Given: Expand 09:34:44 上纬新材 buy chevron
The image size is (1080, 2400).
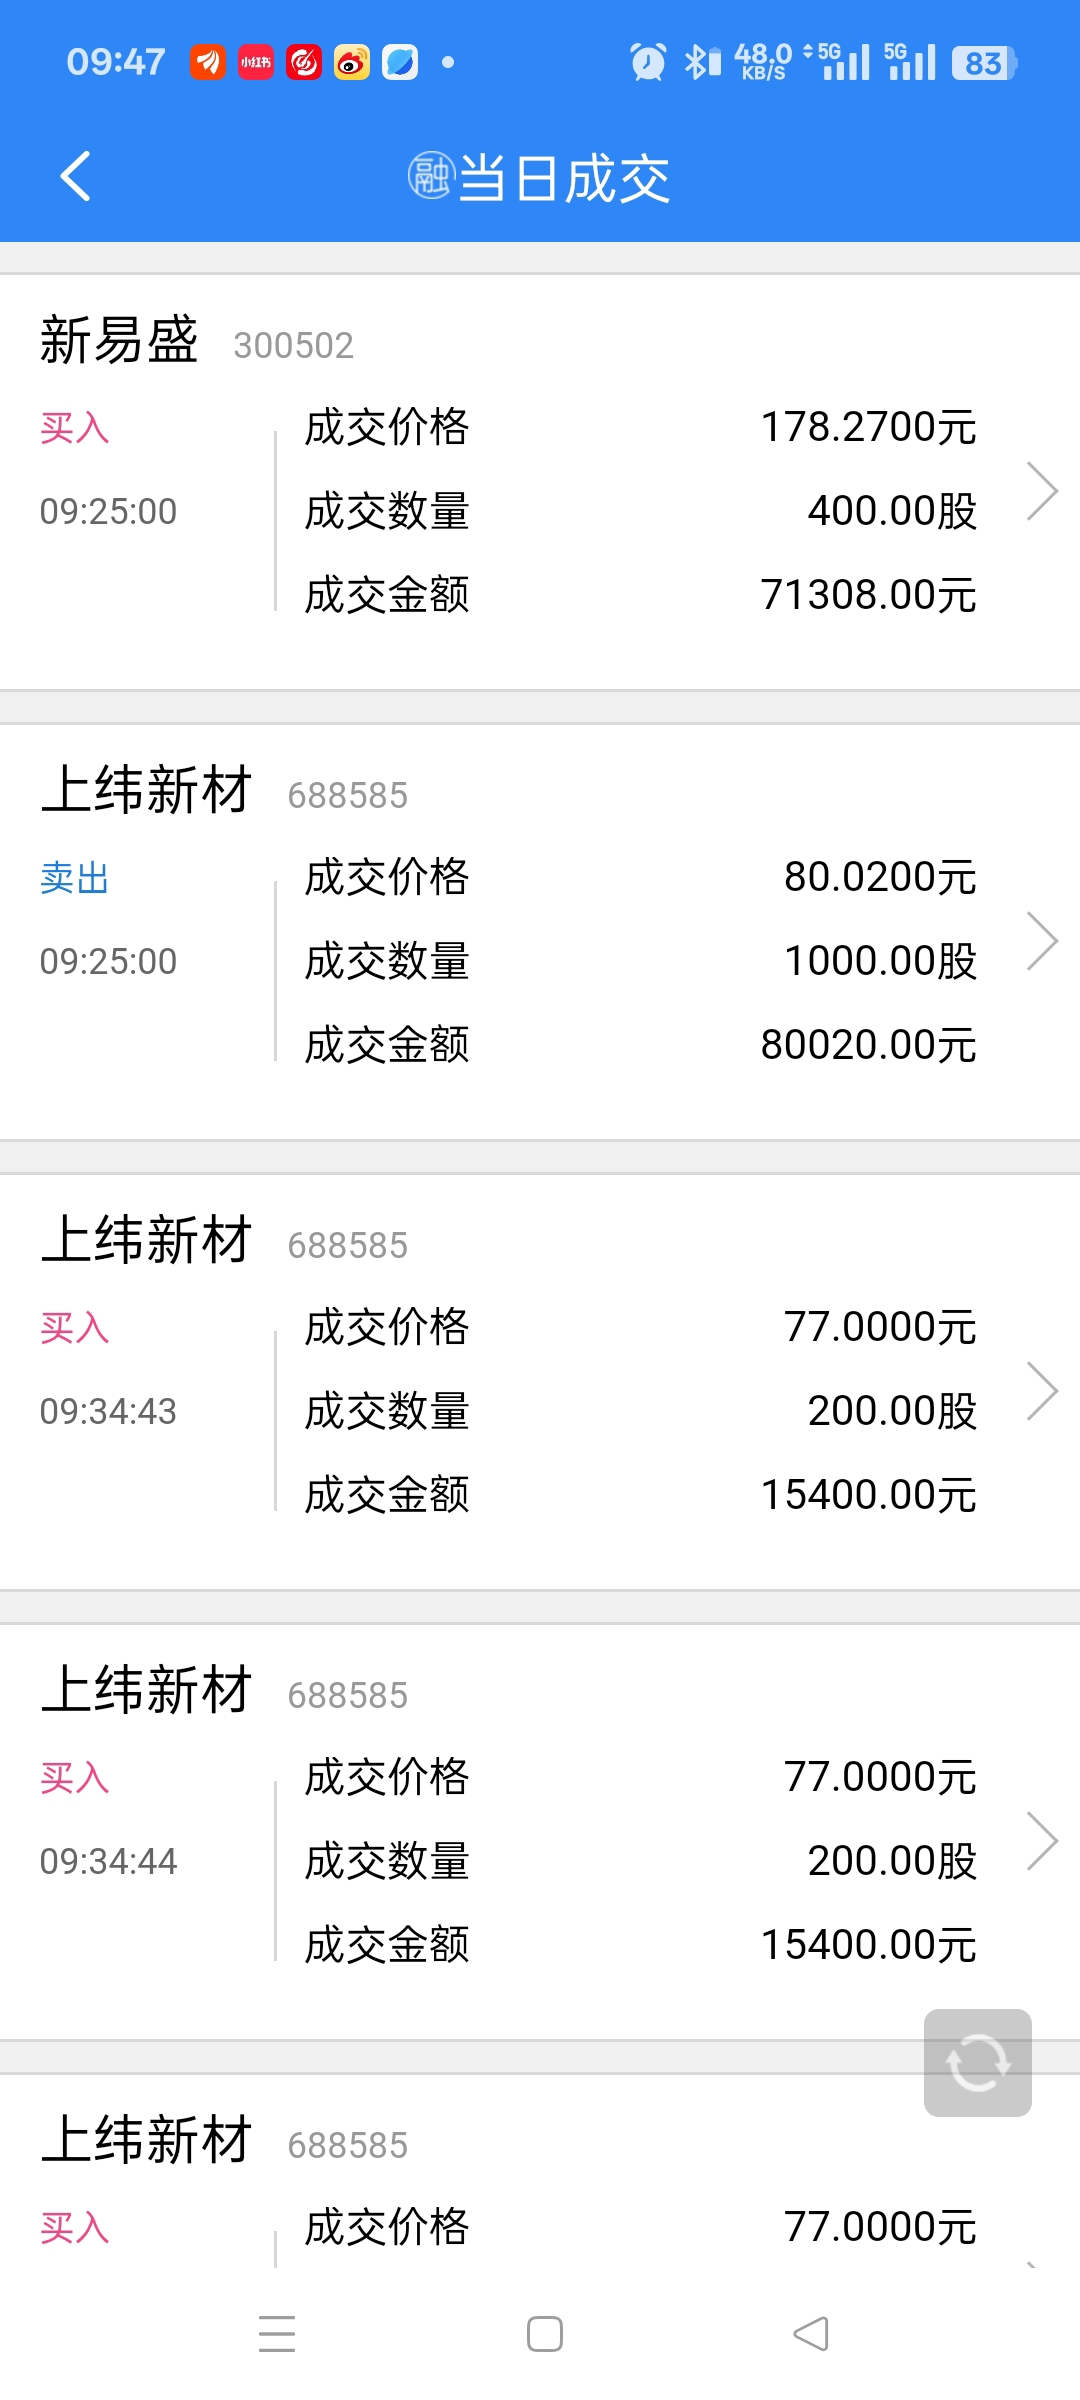Looking at the screenshot, I should (x=1042, y=1841).
